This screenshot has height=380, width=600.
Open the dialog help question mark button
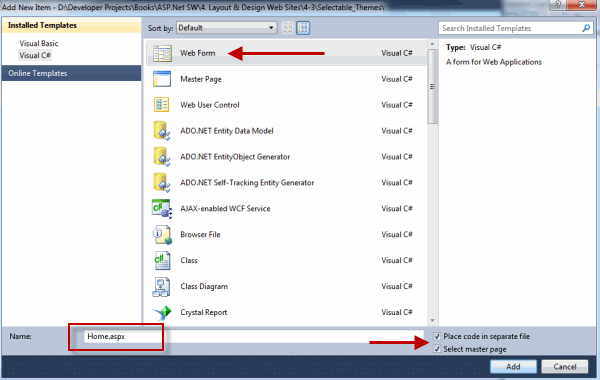click(x=558, y=4)
